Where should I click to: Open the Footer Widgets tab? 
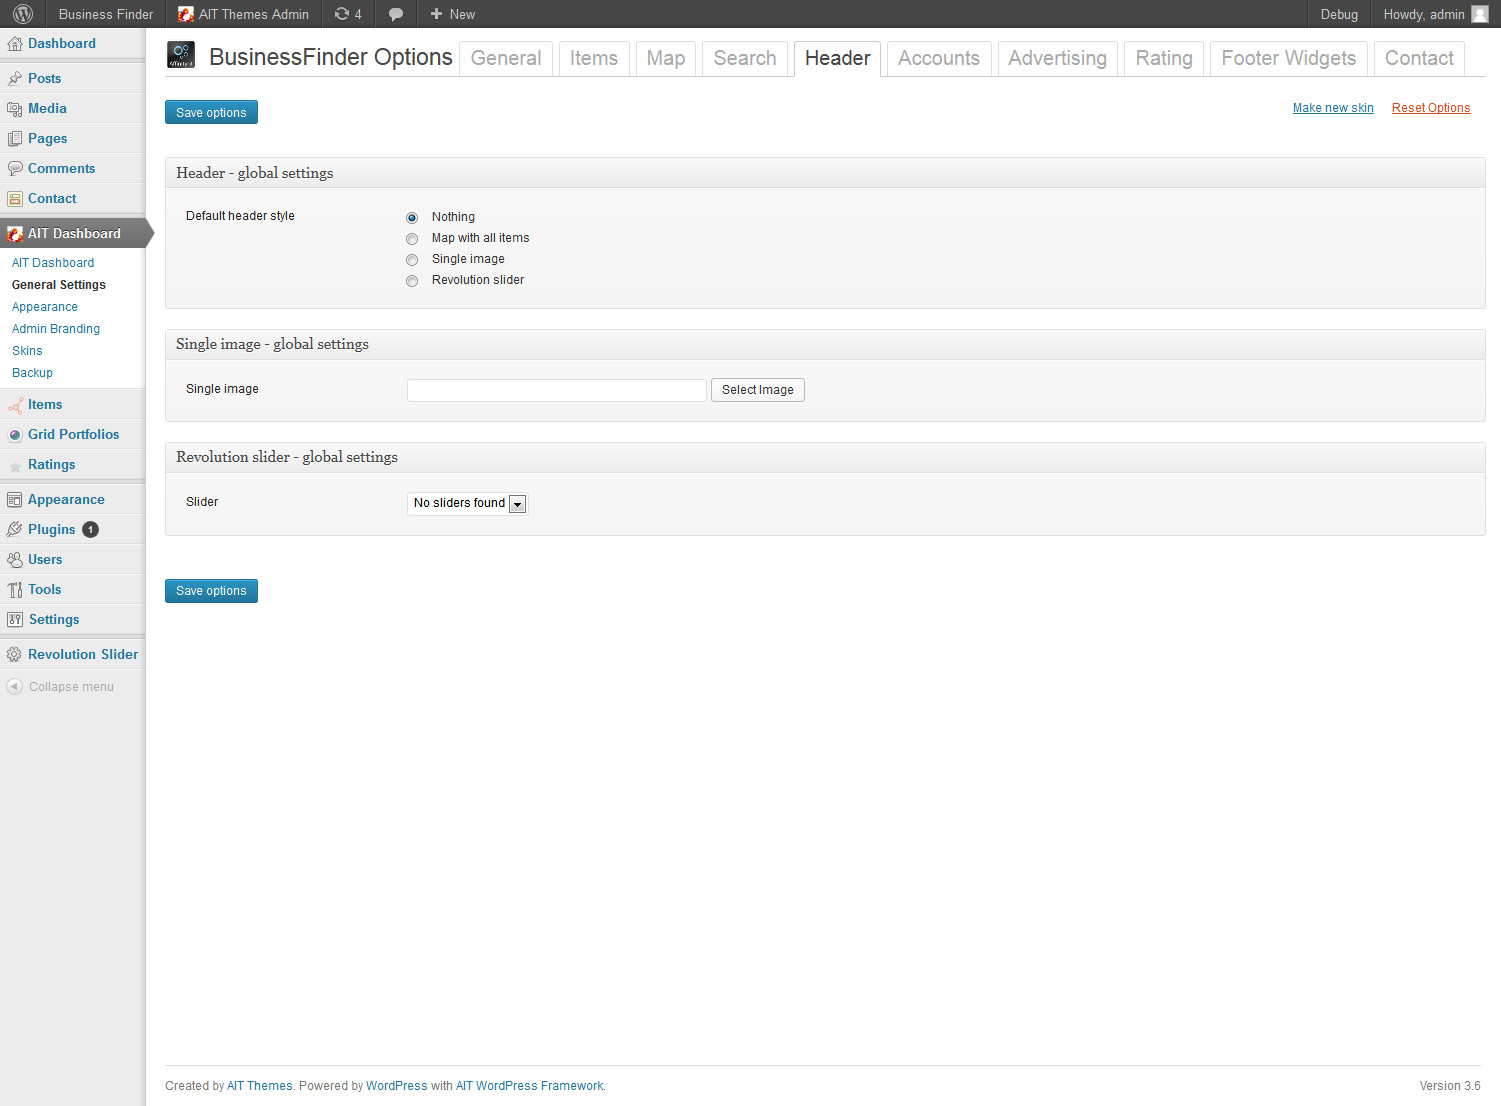pos(1288,58)
